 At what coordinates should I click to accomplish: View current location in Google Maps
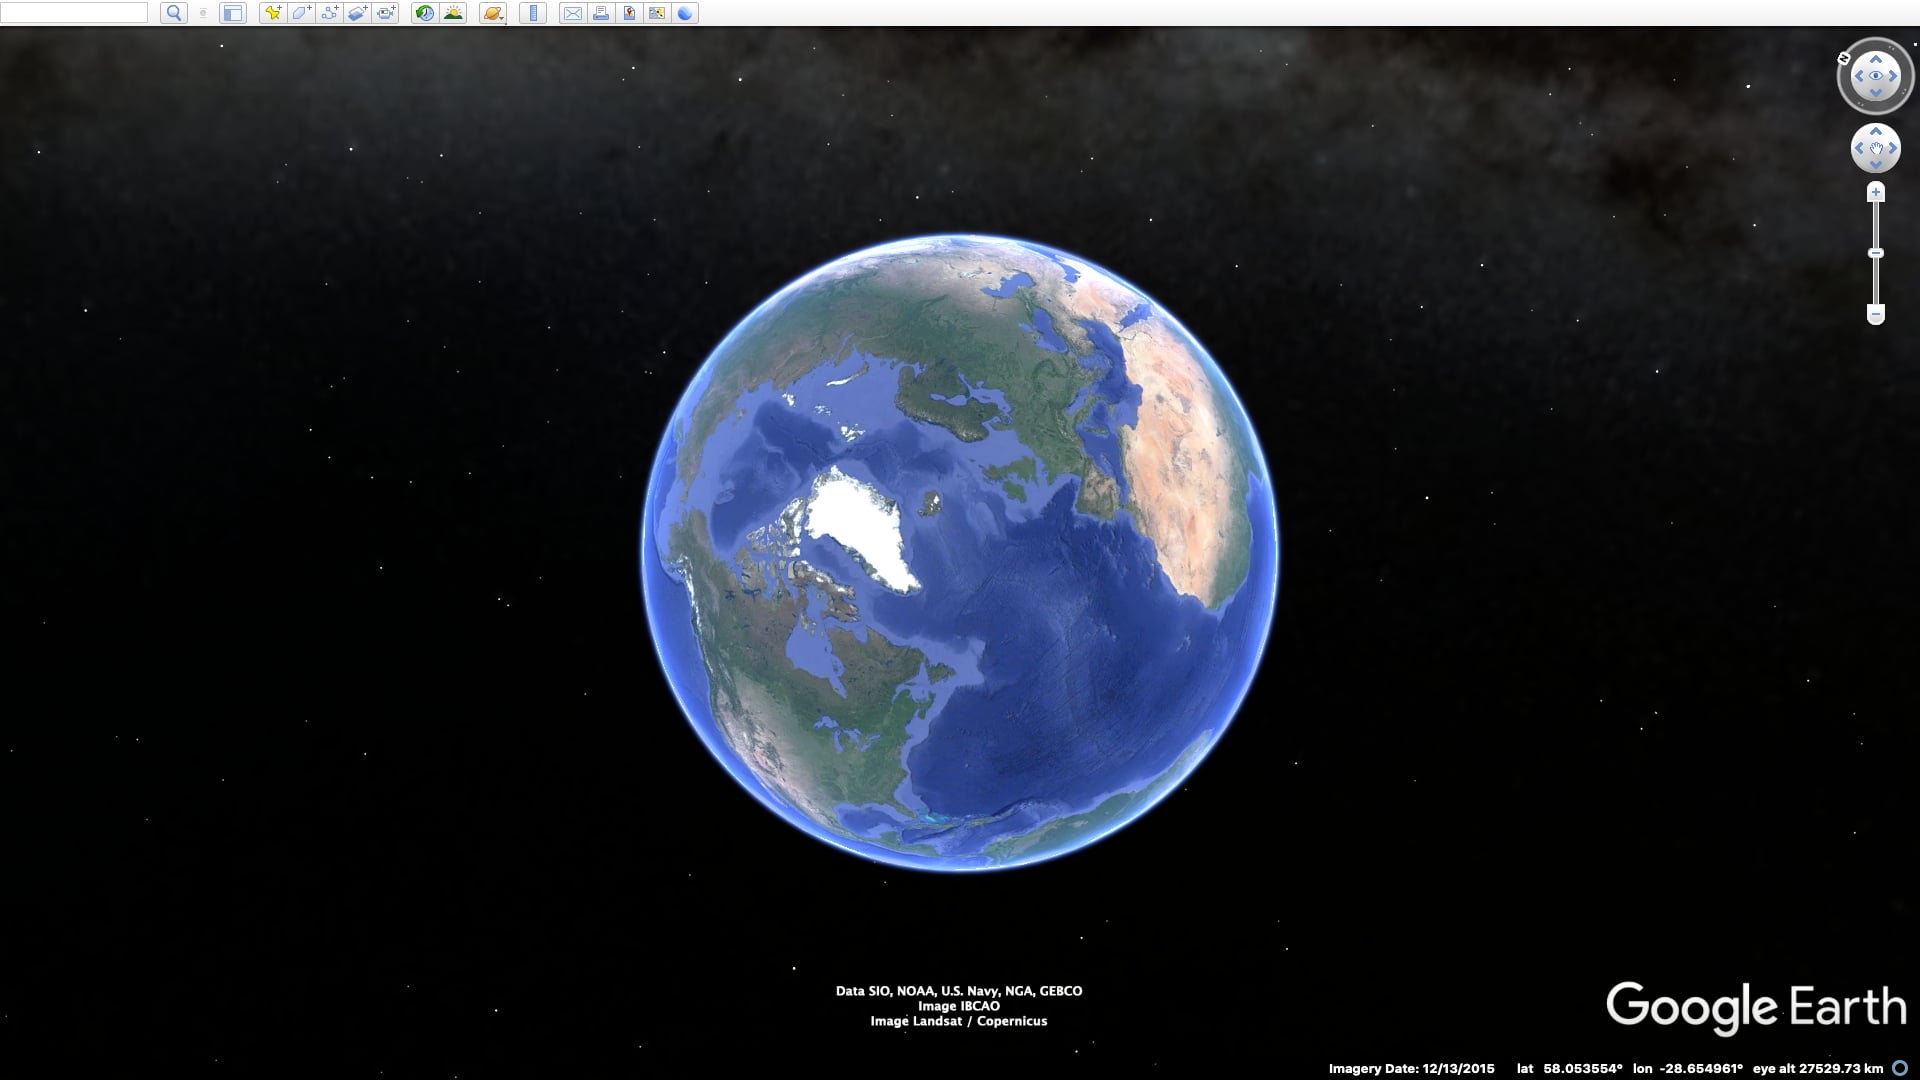click(x=656, y=13)
